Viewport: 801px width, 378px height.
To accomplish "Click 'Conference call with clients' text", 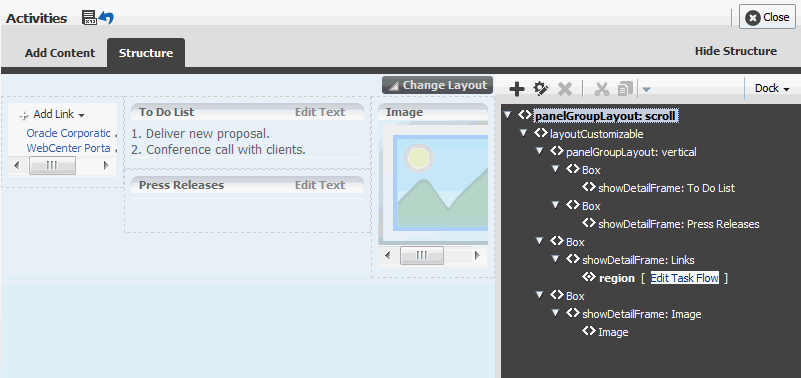I will pyautogui.click(x=225, y=150).
